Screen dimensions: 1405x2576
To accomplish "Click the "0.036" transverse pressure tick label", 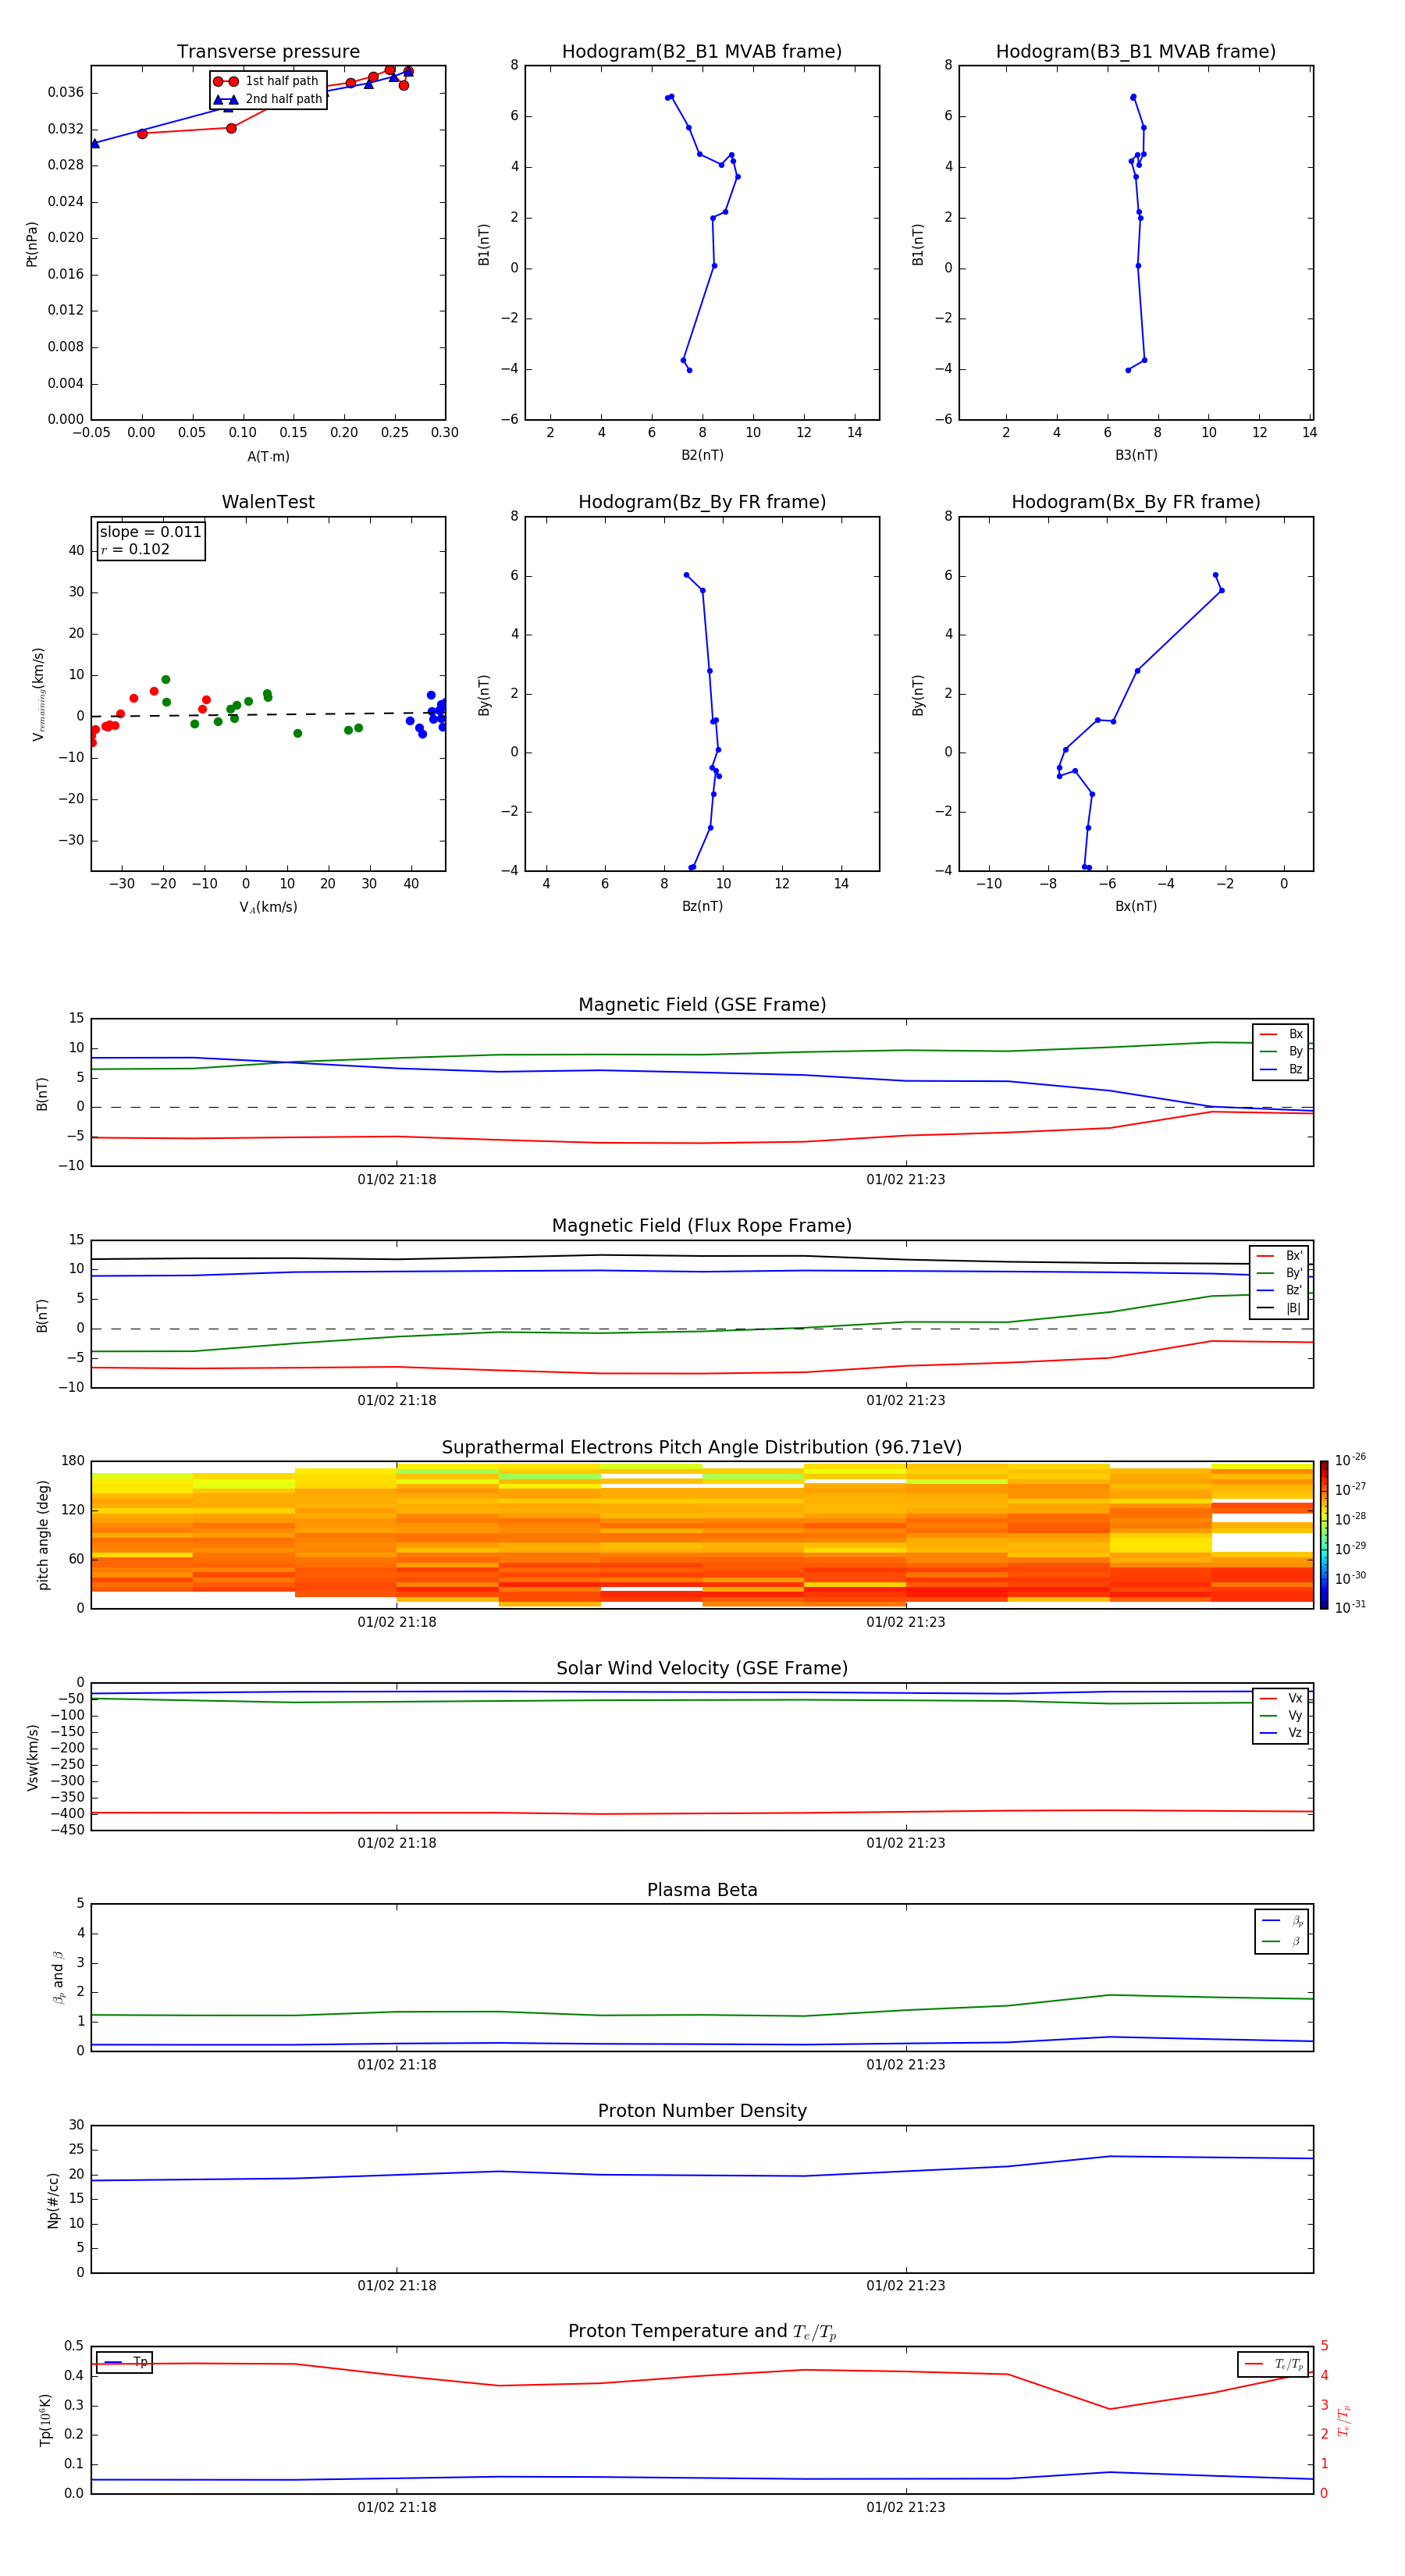I will pyautogui.click(x=66, y=93).
